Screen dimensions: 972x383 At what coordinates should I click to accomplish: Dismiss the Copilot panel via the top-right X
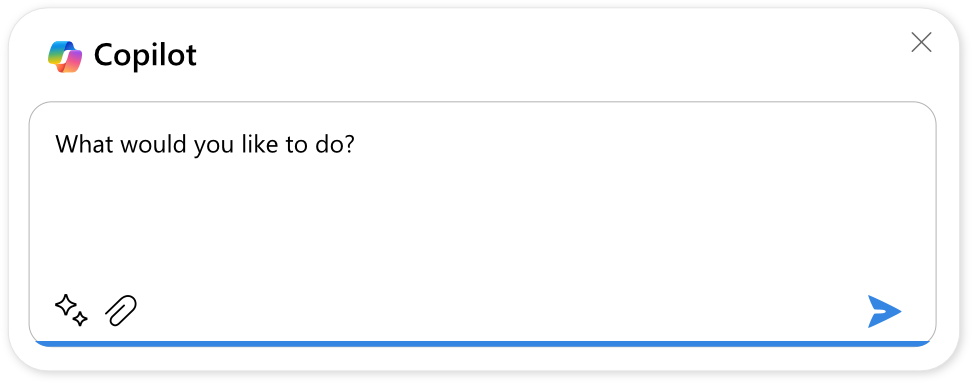click(x=921, y=43)
